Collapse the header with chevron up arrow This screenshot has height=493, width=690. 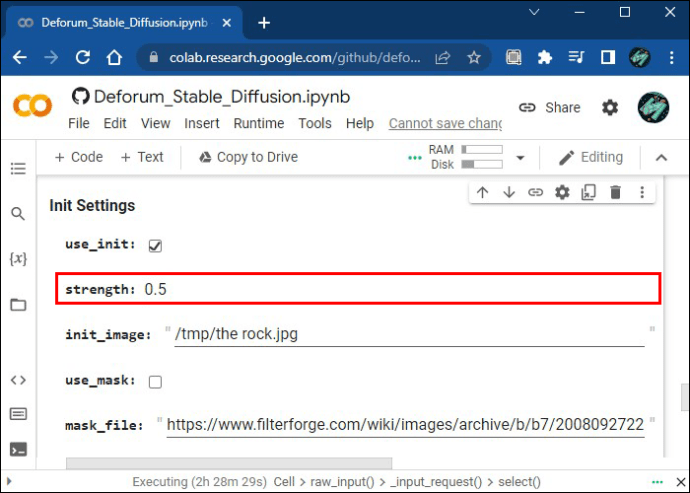pyautogui.click(x=661, y=158)
